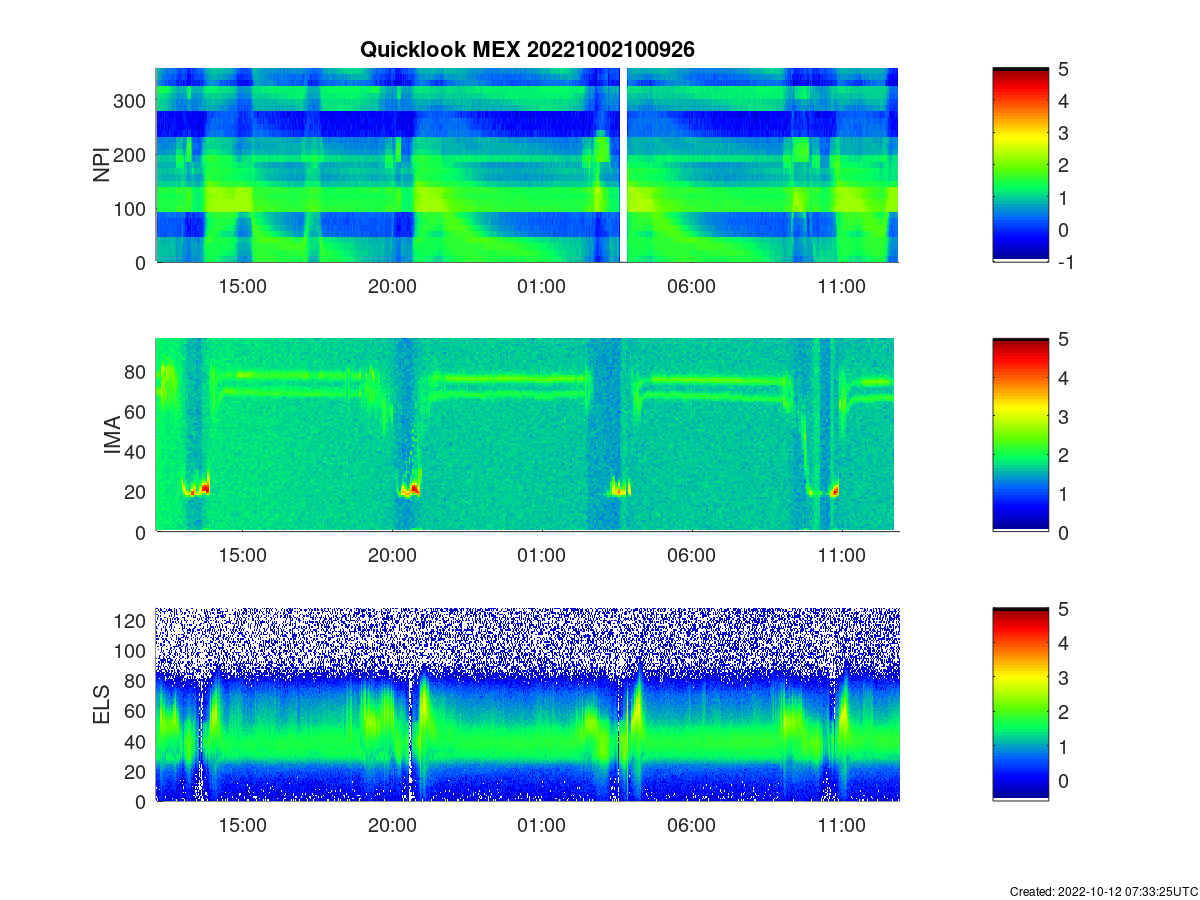
Task: Click the '20:00' label under NPI plot
Action: pyautogui.click(x=392, y=286)
